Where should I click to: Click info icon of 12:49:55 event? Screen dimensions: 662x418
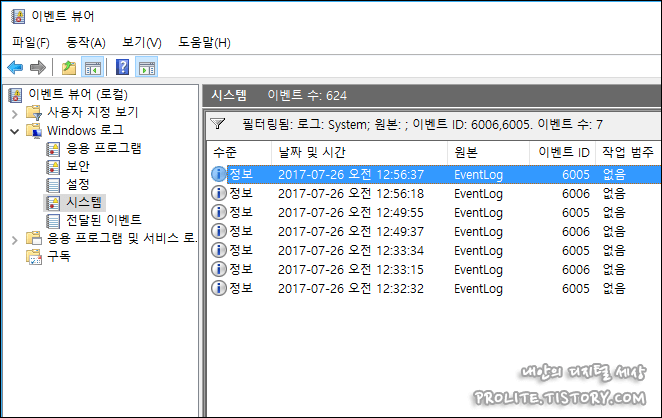pyautogui.click(x=219, y=212)
